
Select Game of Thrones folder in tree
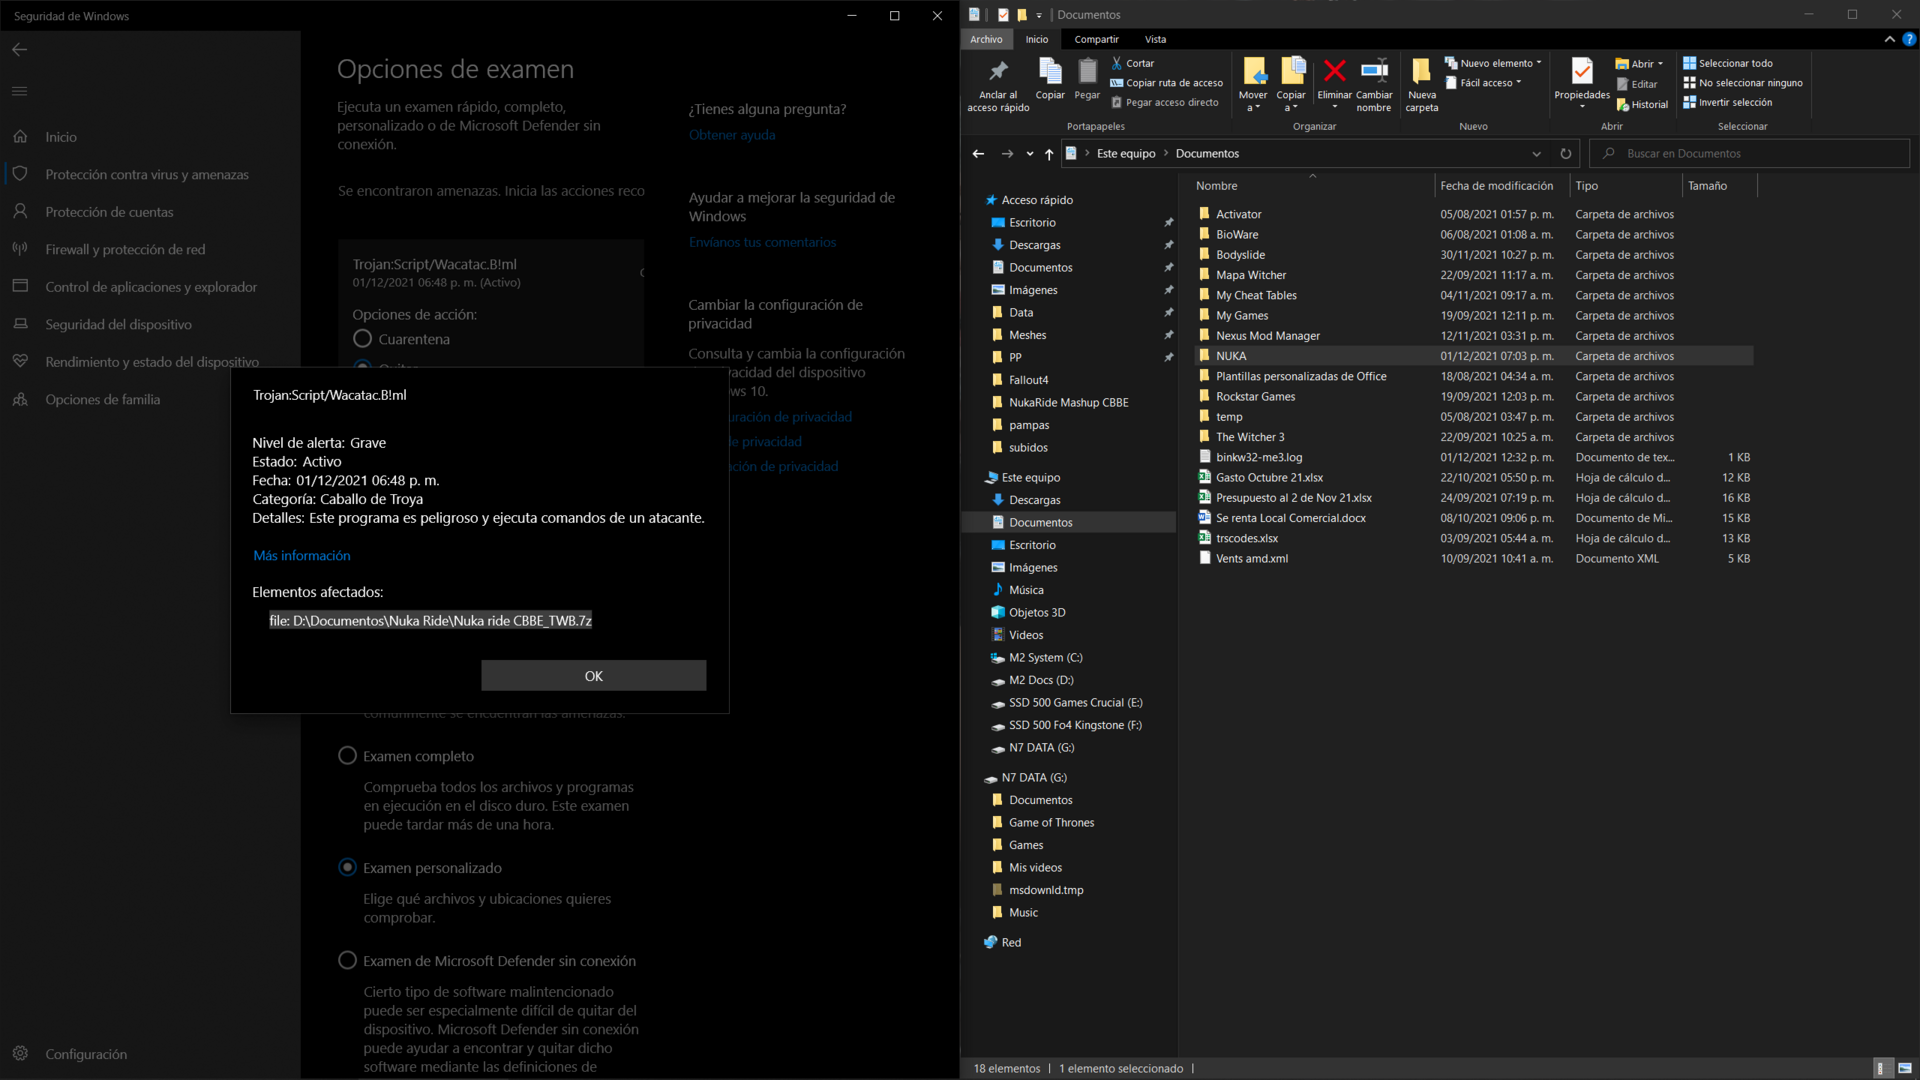[1050, 822]
